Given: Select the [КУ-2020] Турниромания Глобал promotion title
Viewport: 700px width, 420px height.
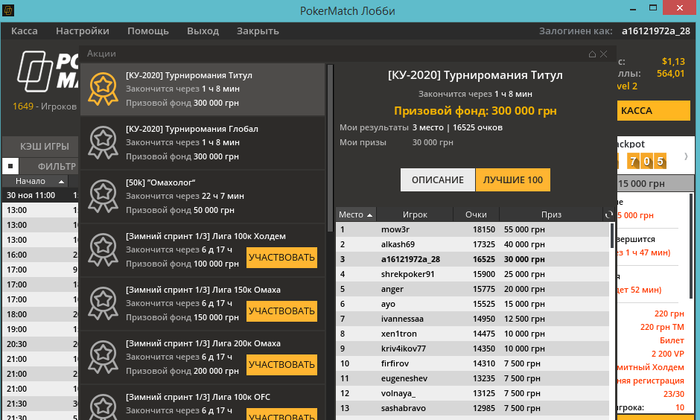Looking at the screenshot, I should [x=192, y=129].
